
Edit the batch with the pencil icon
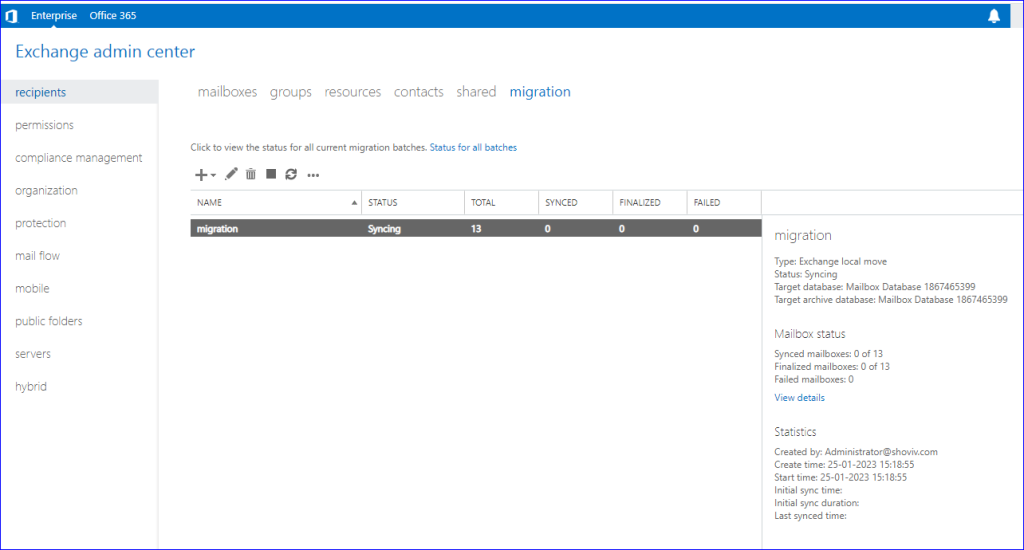point(231,174)
